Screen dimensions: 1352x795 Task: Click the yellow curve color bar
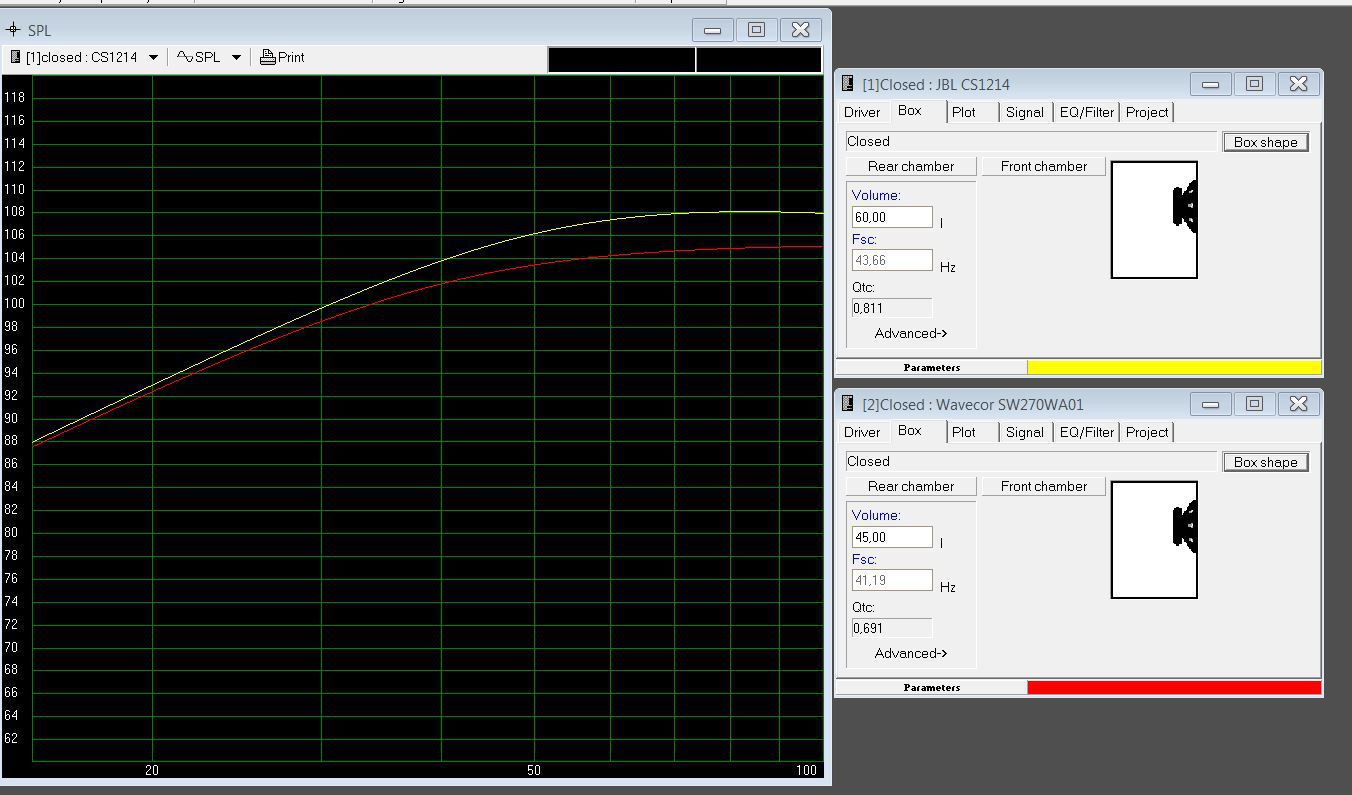1174,367
